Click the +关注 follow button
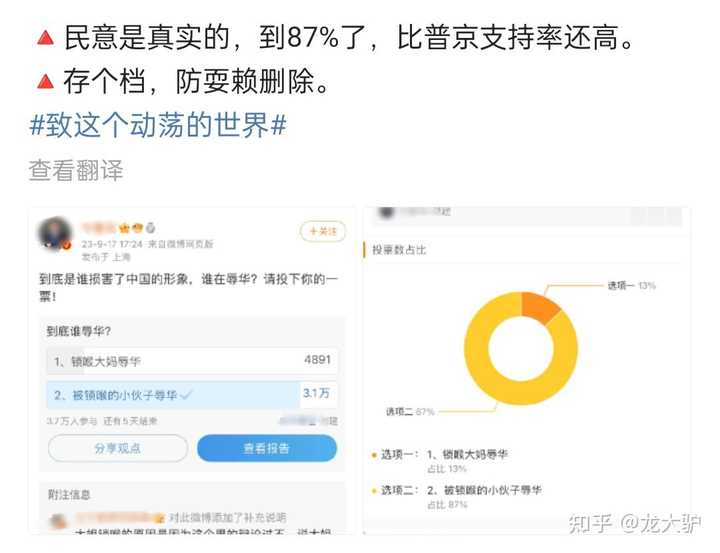720x553 pixels. (x=322, y=231)
